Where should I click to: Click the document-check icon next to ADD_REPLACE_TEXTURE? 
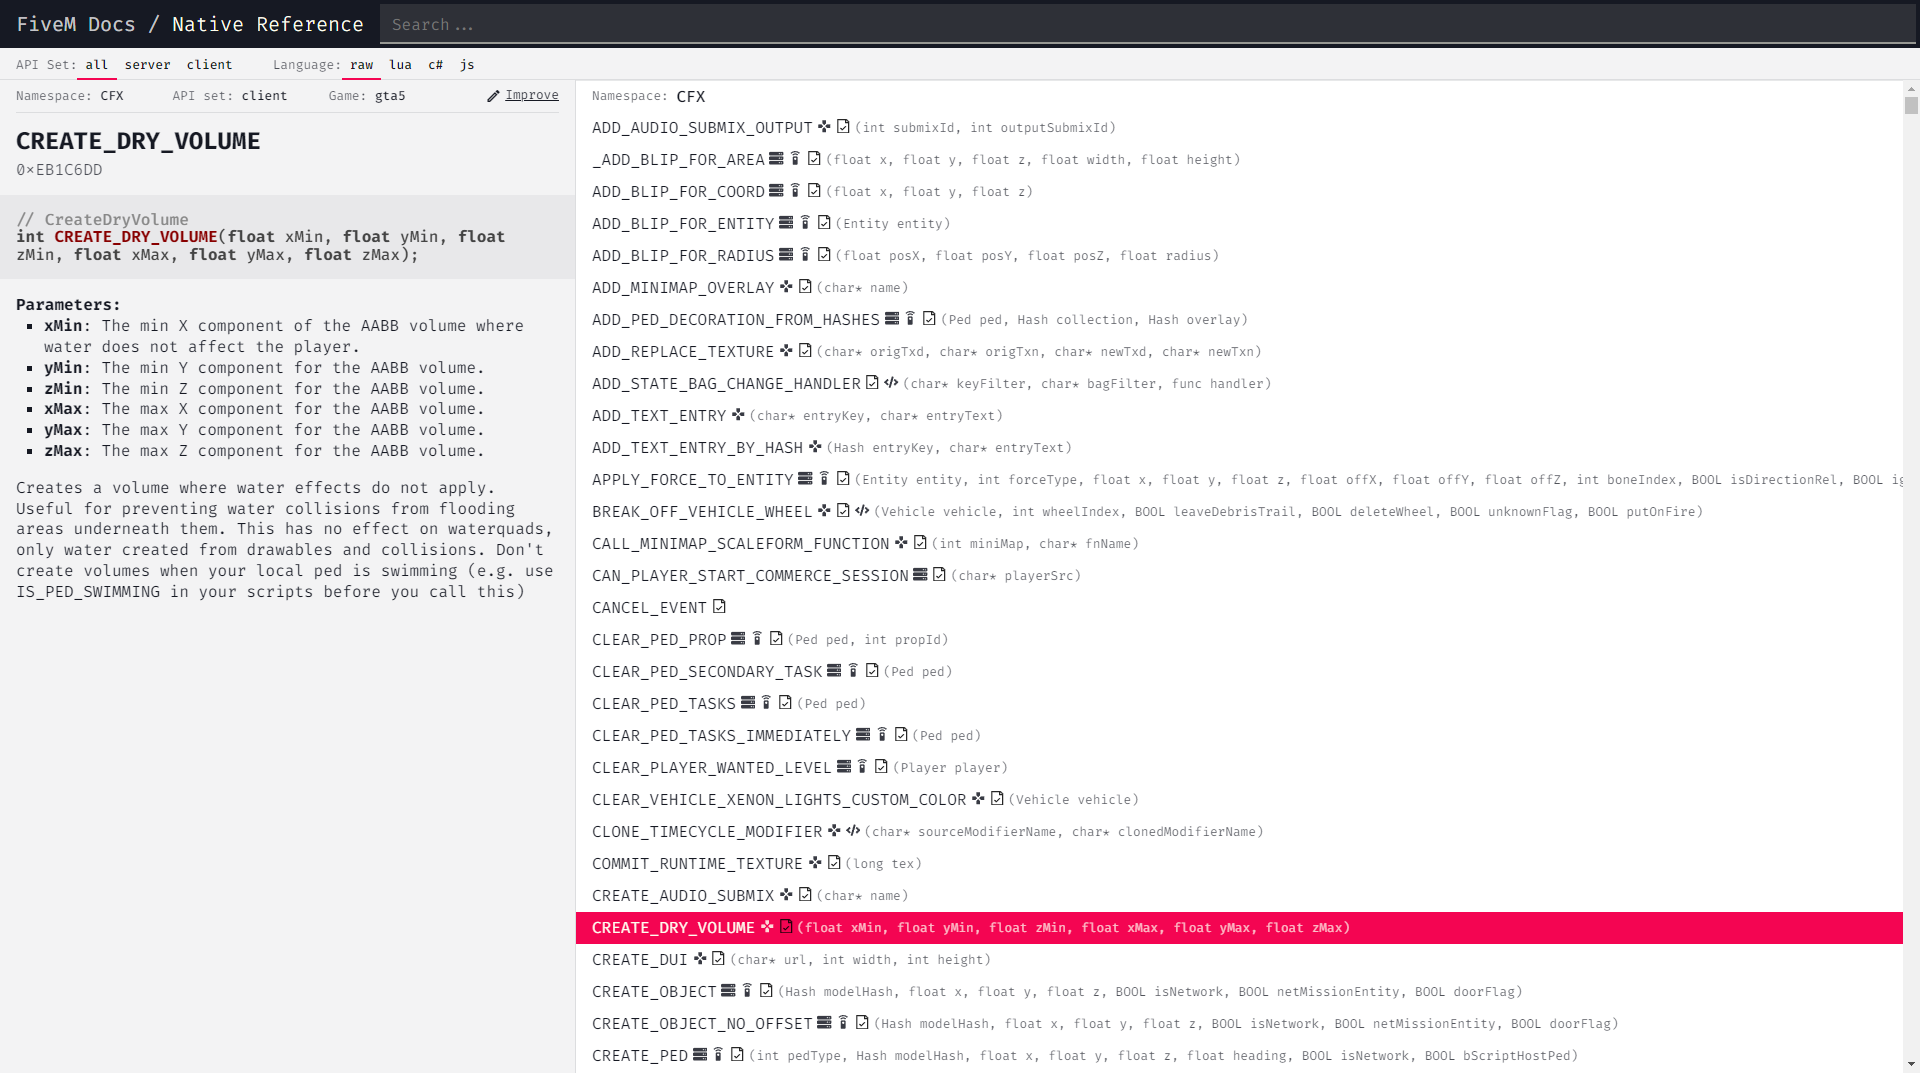pos(805,351)
